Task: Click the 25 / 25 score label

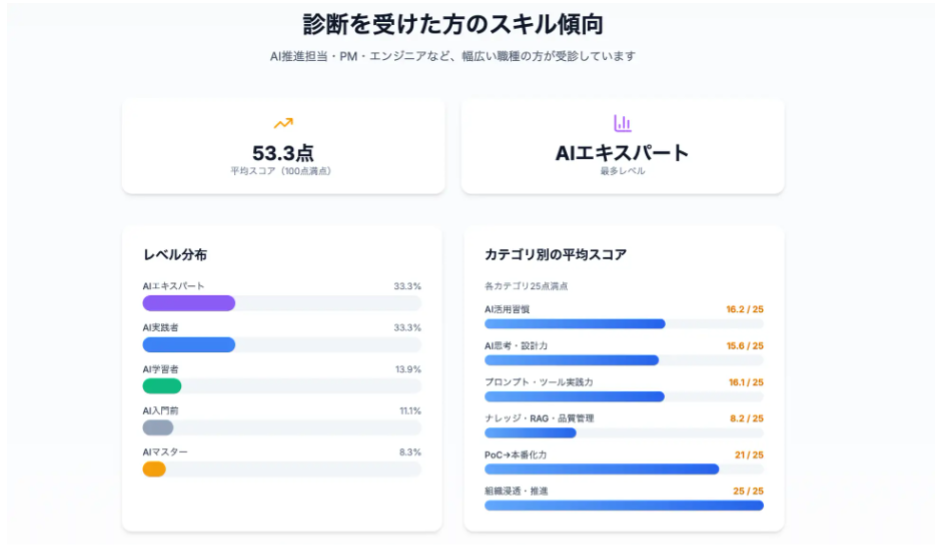Action: (748, 491)
